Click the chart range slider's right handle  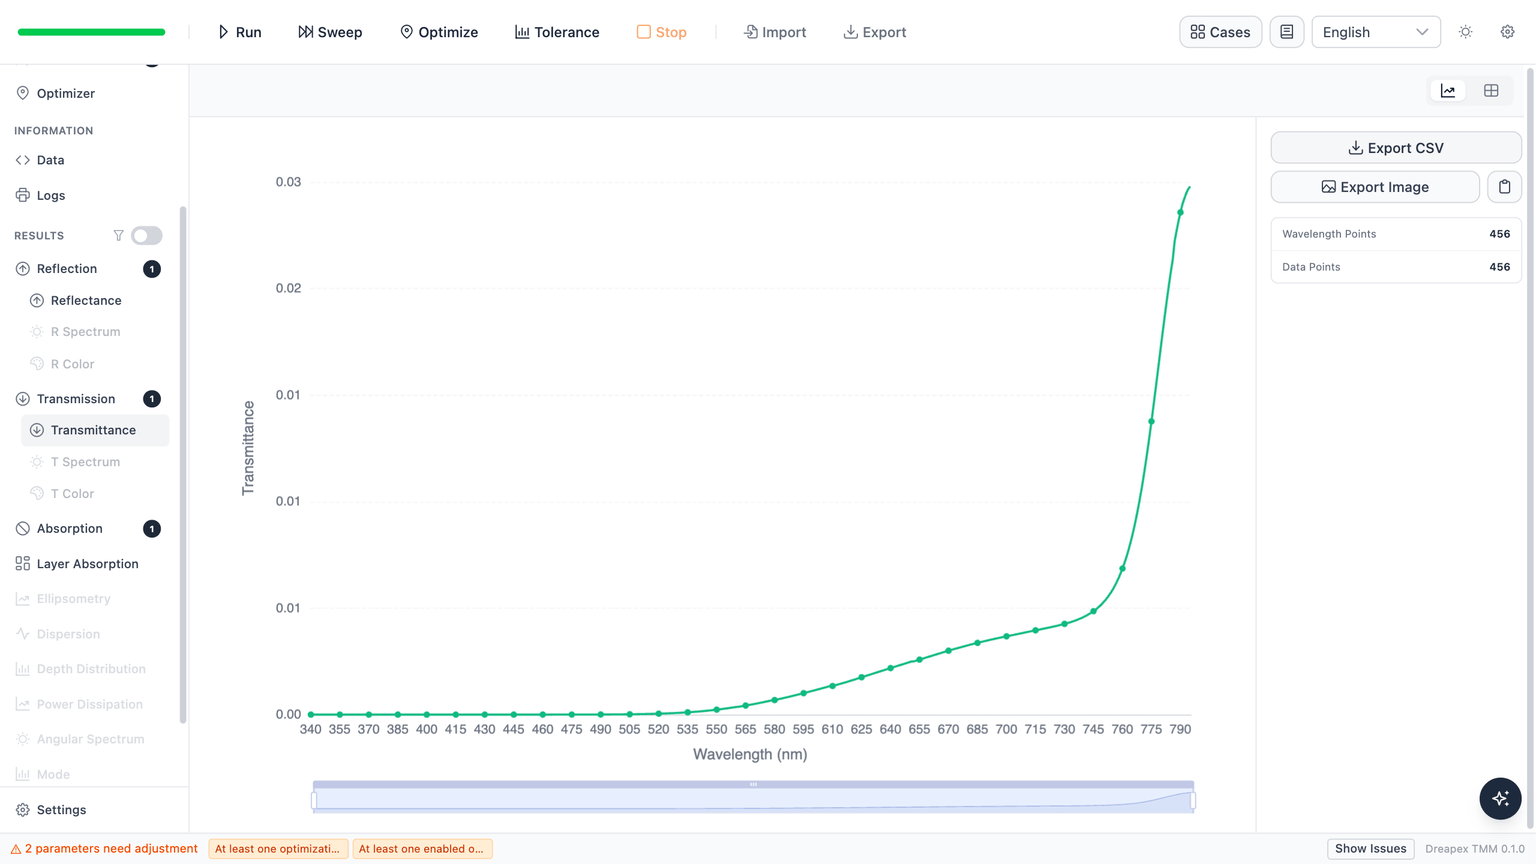click(1193, 800)
